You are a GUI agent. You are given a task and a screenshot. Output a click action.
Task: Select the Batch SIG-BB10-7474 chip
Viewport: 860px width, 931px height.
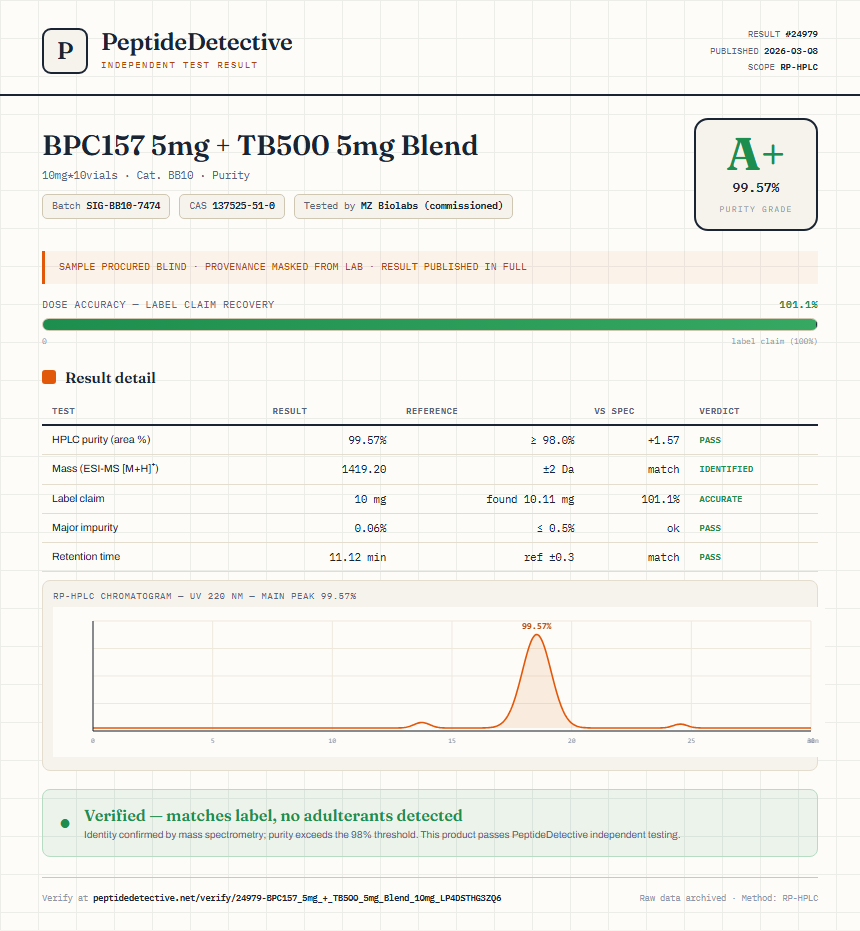(x=106, y=206)
